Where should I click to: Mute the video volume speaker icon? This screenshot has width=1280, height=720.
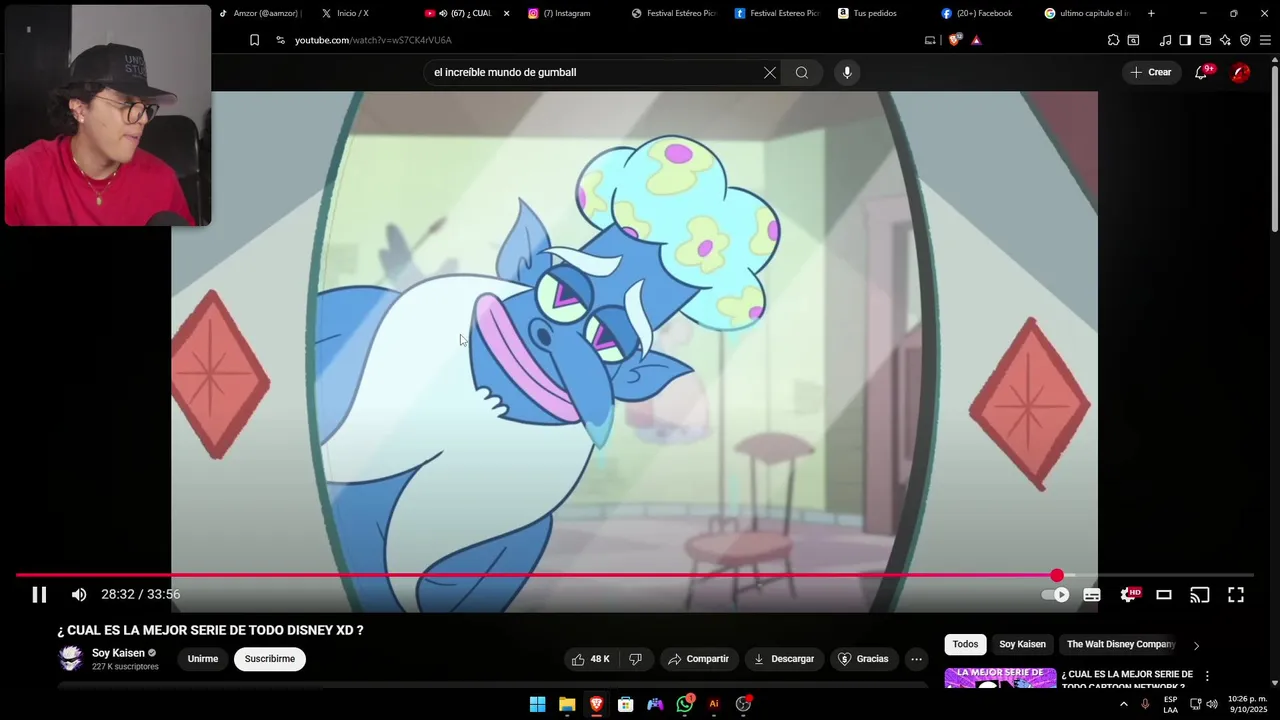(79, 595)
